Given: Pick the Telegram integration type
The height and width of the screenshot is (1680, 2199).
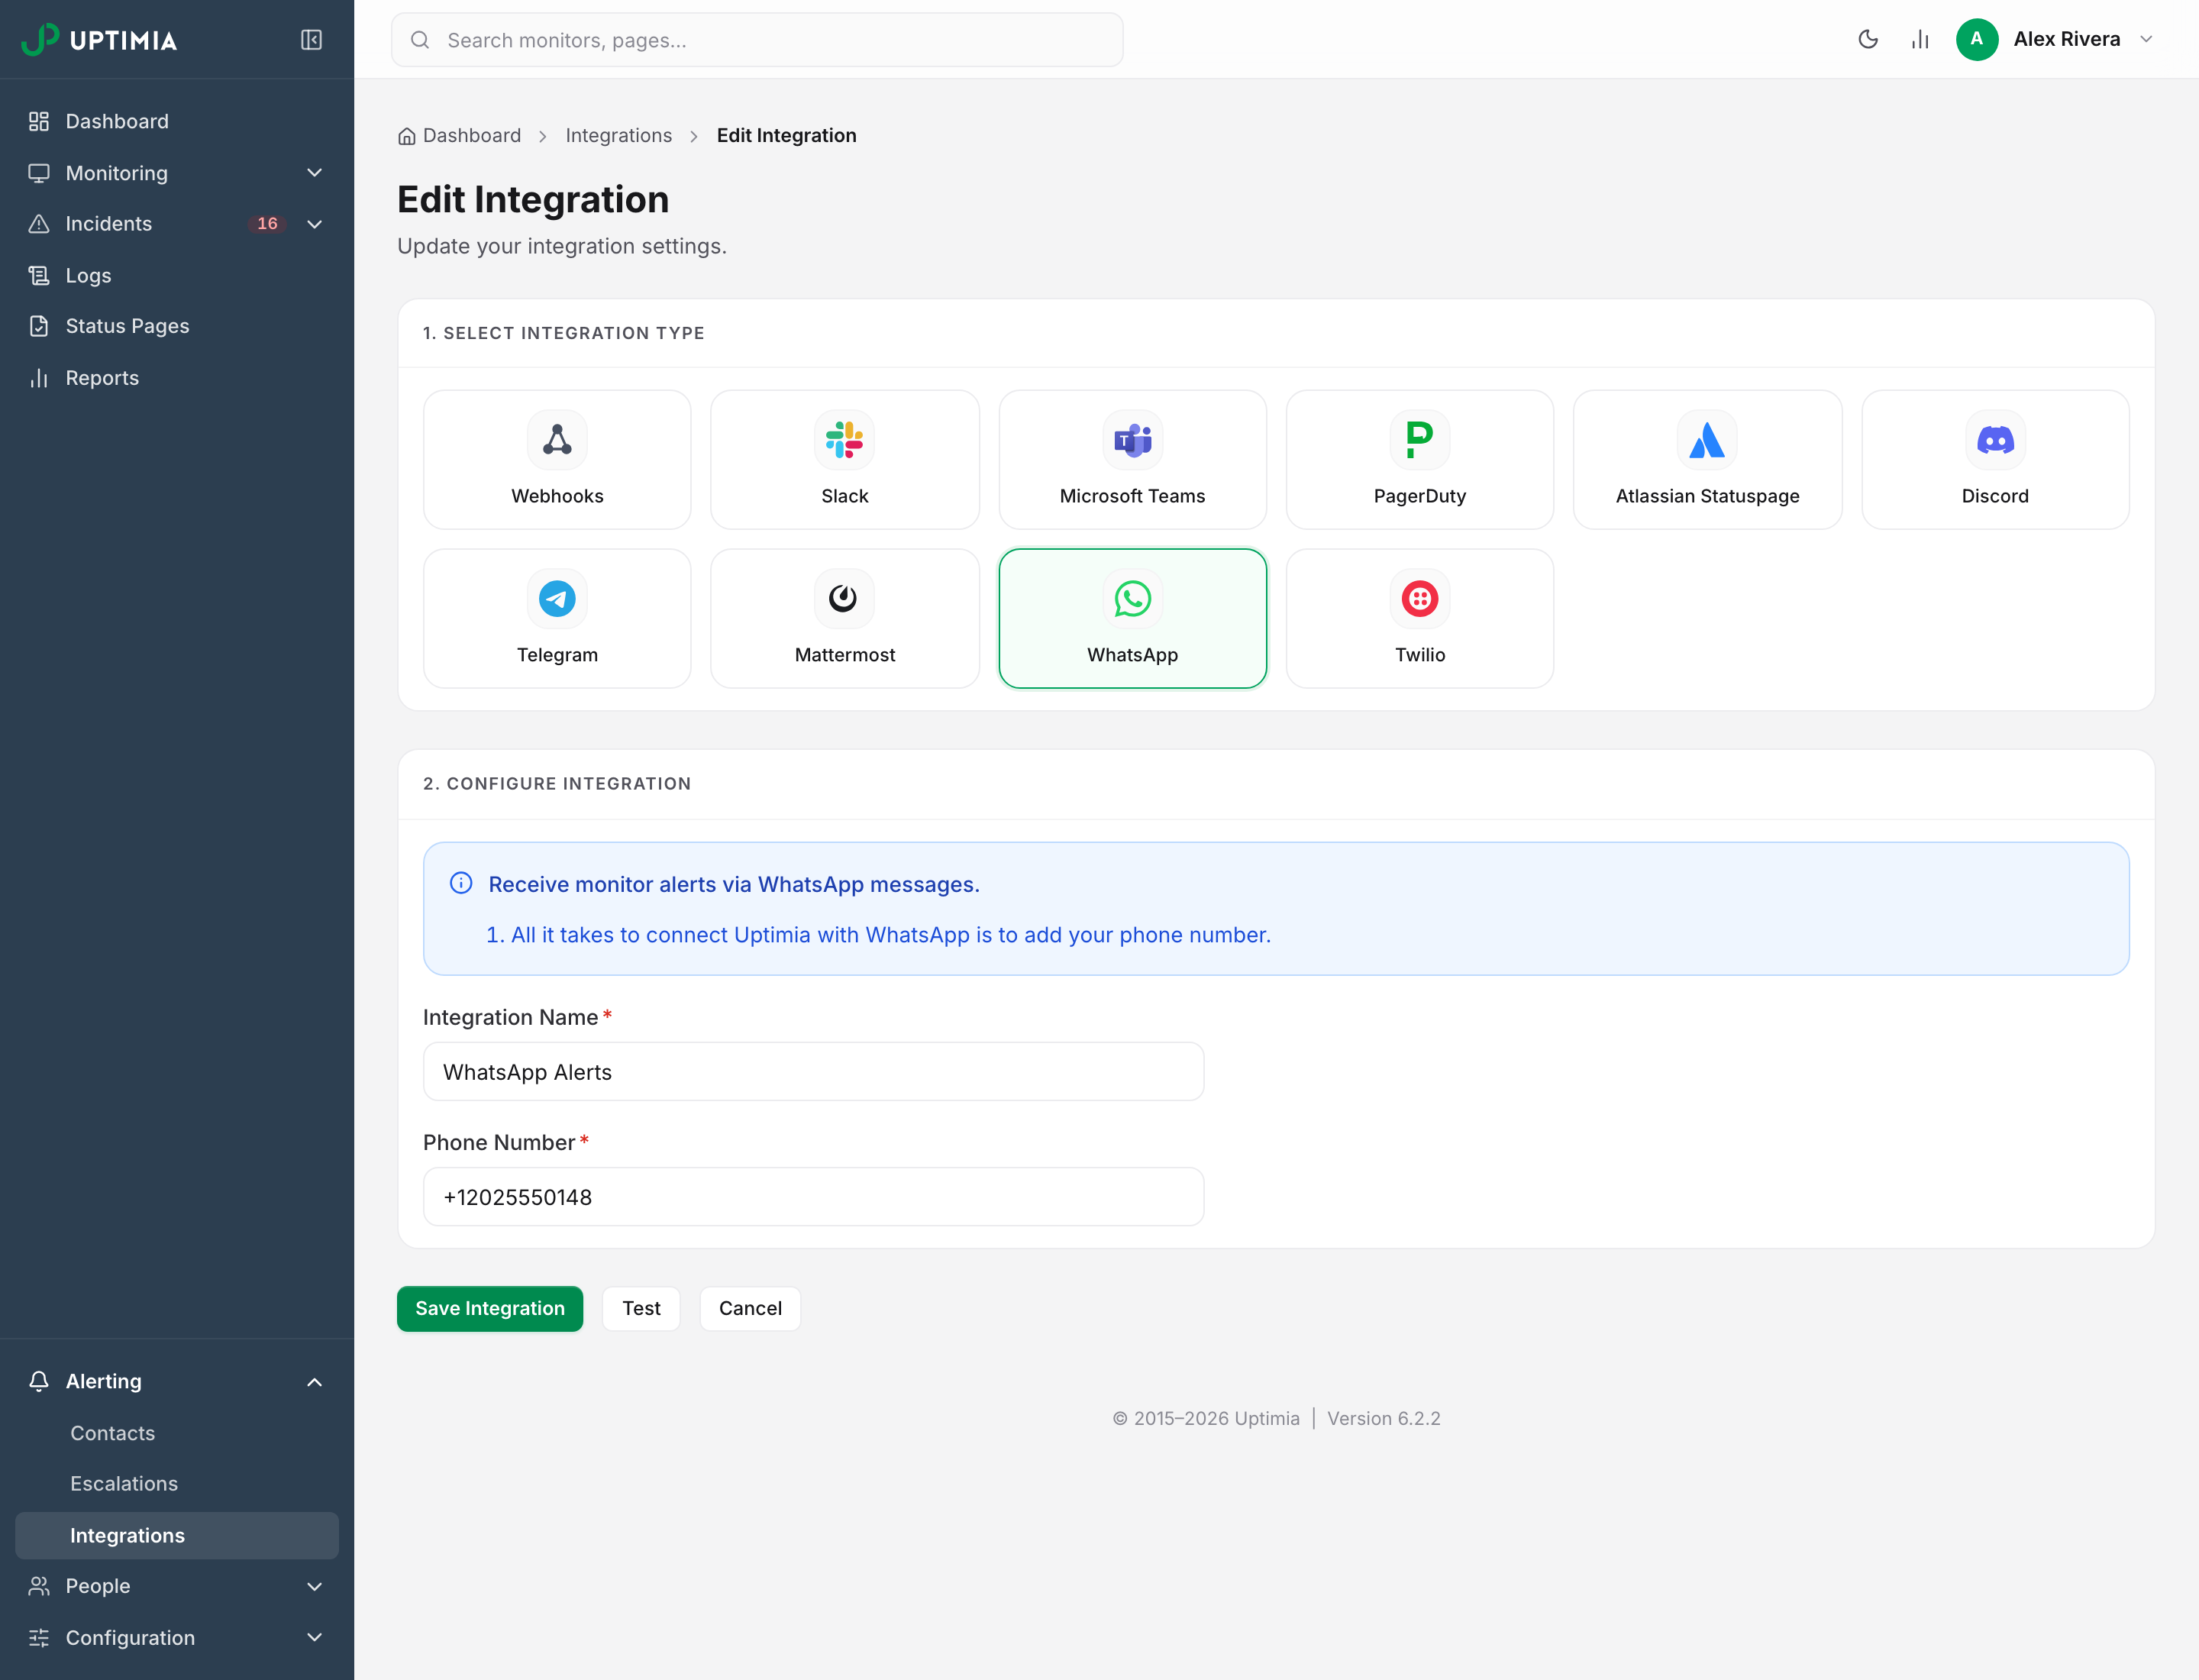Looking at the screenshot, I should [557, 619].
